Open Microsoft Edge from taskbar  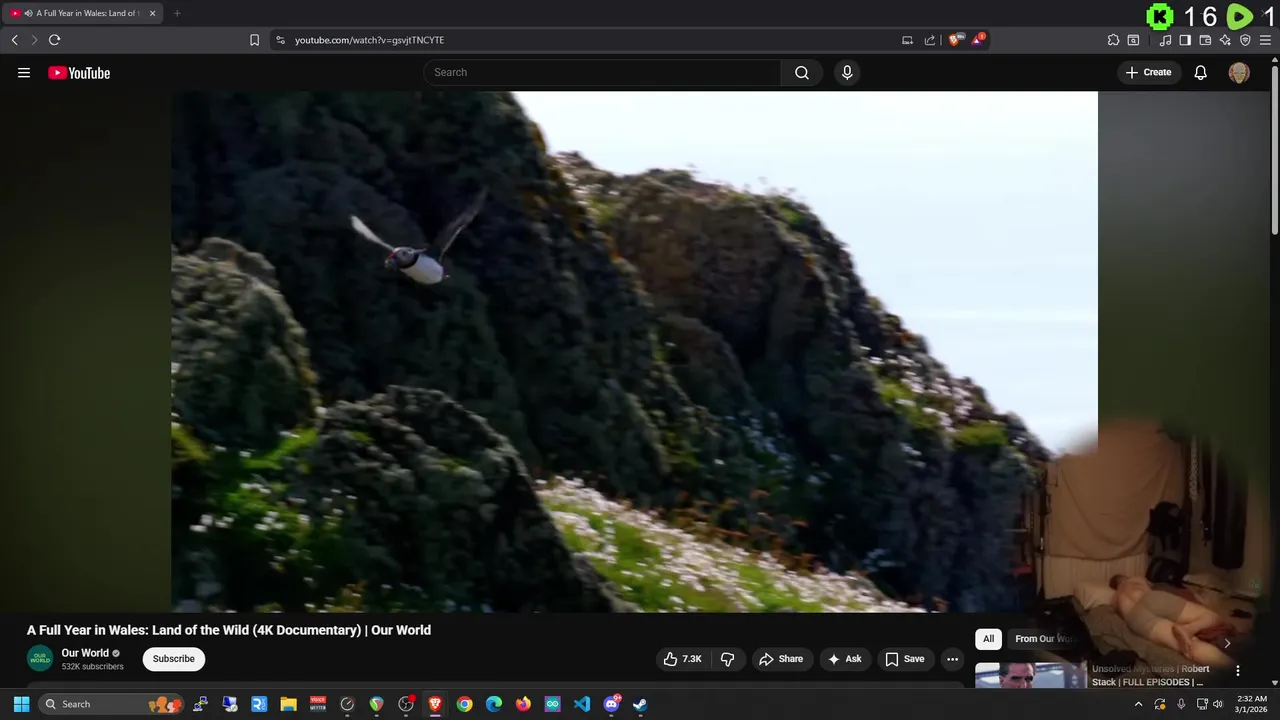coord(494,704)
